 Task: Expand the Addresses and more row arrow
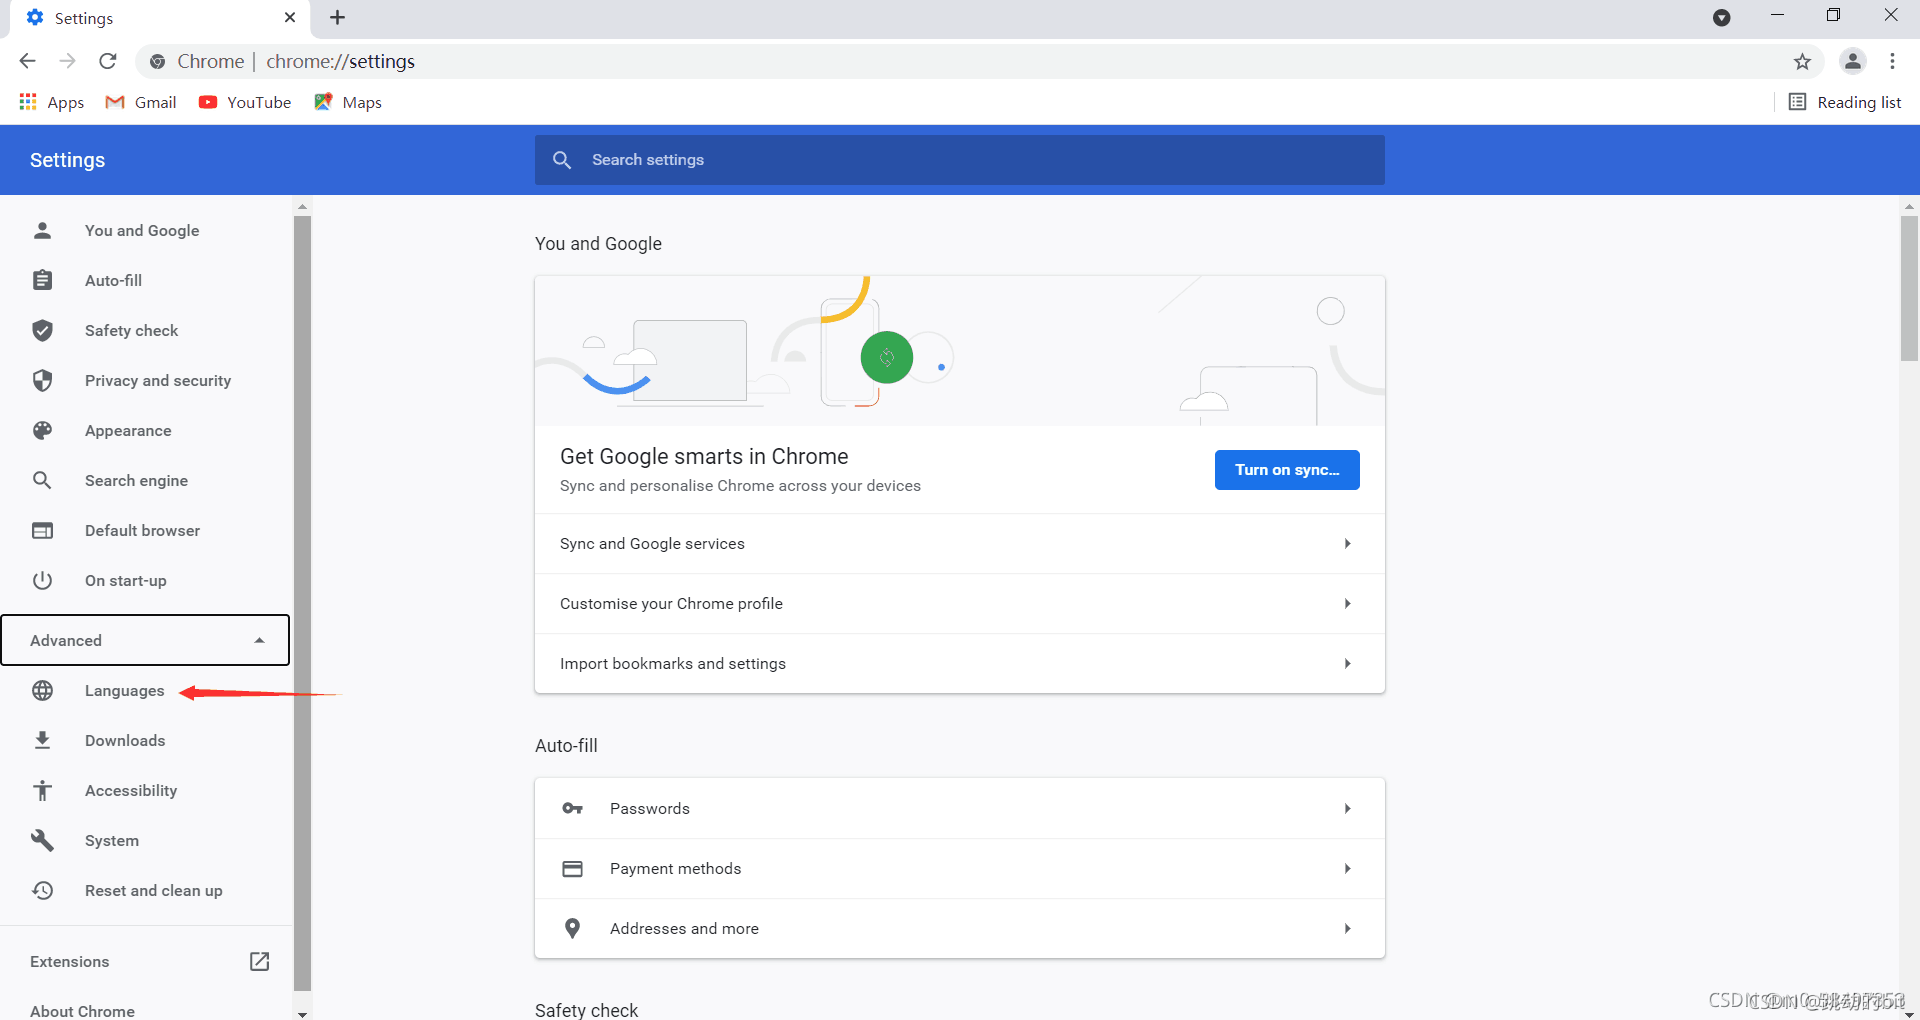tap(1347, 928)
